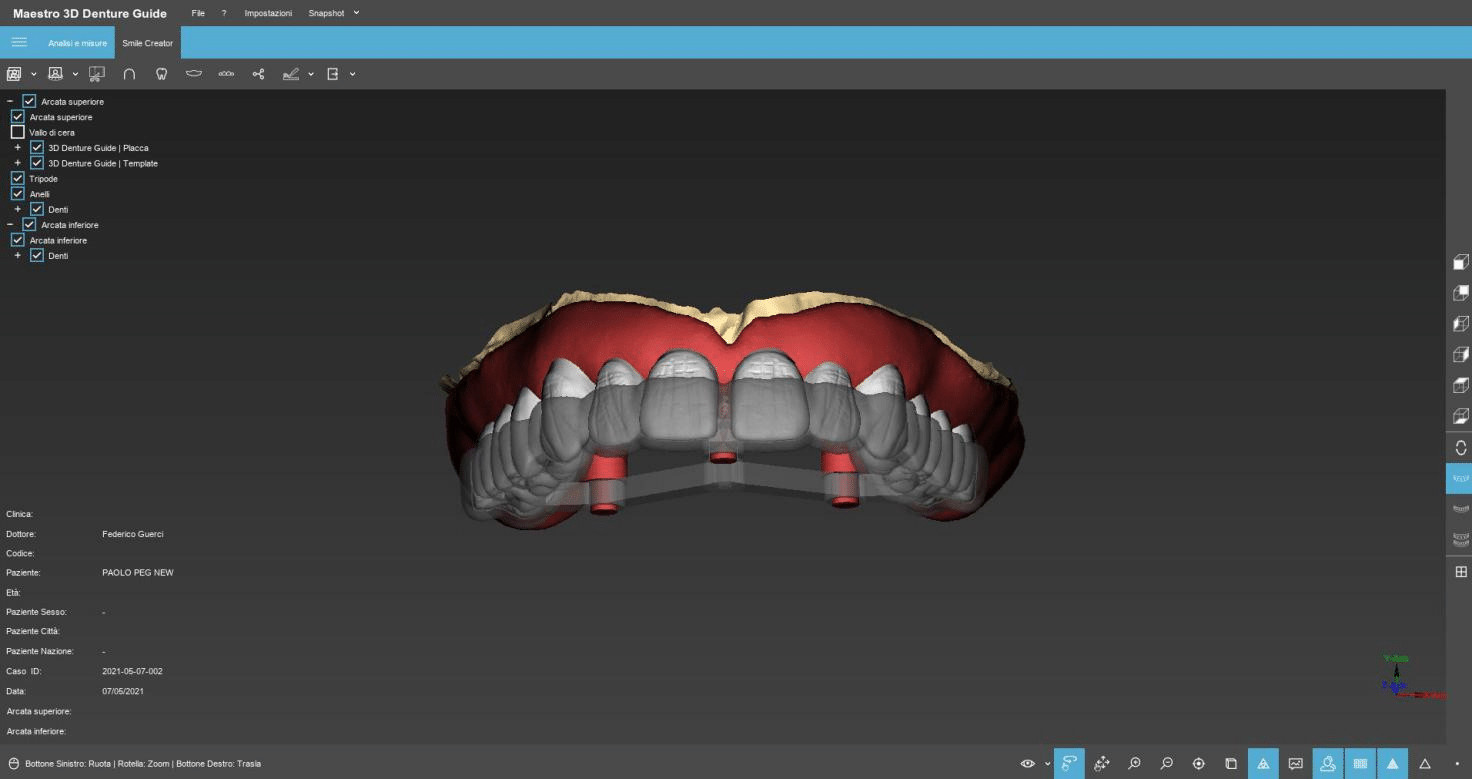Click the four-pane grid layout icon
Screen dimensions: 1472x779
coord(1460,572)
